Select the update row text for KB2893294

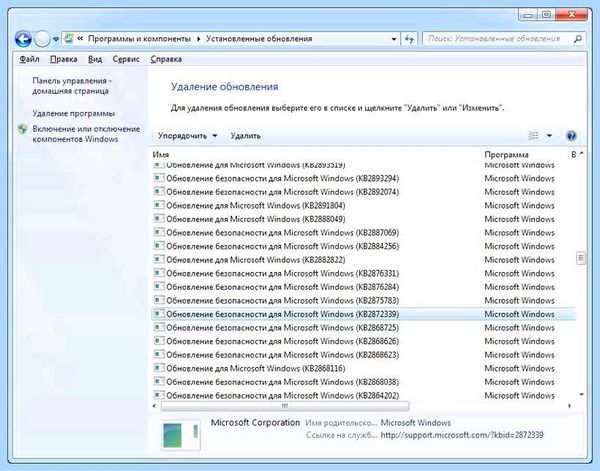point(282,178)
